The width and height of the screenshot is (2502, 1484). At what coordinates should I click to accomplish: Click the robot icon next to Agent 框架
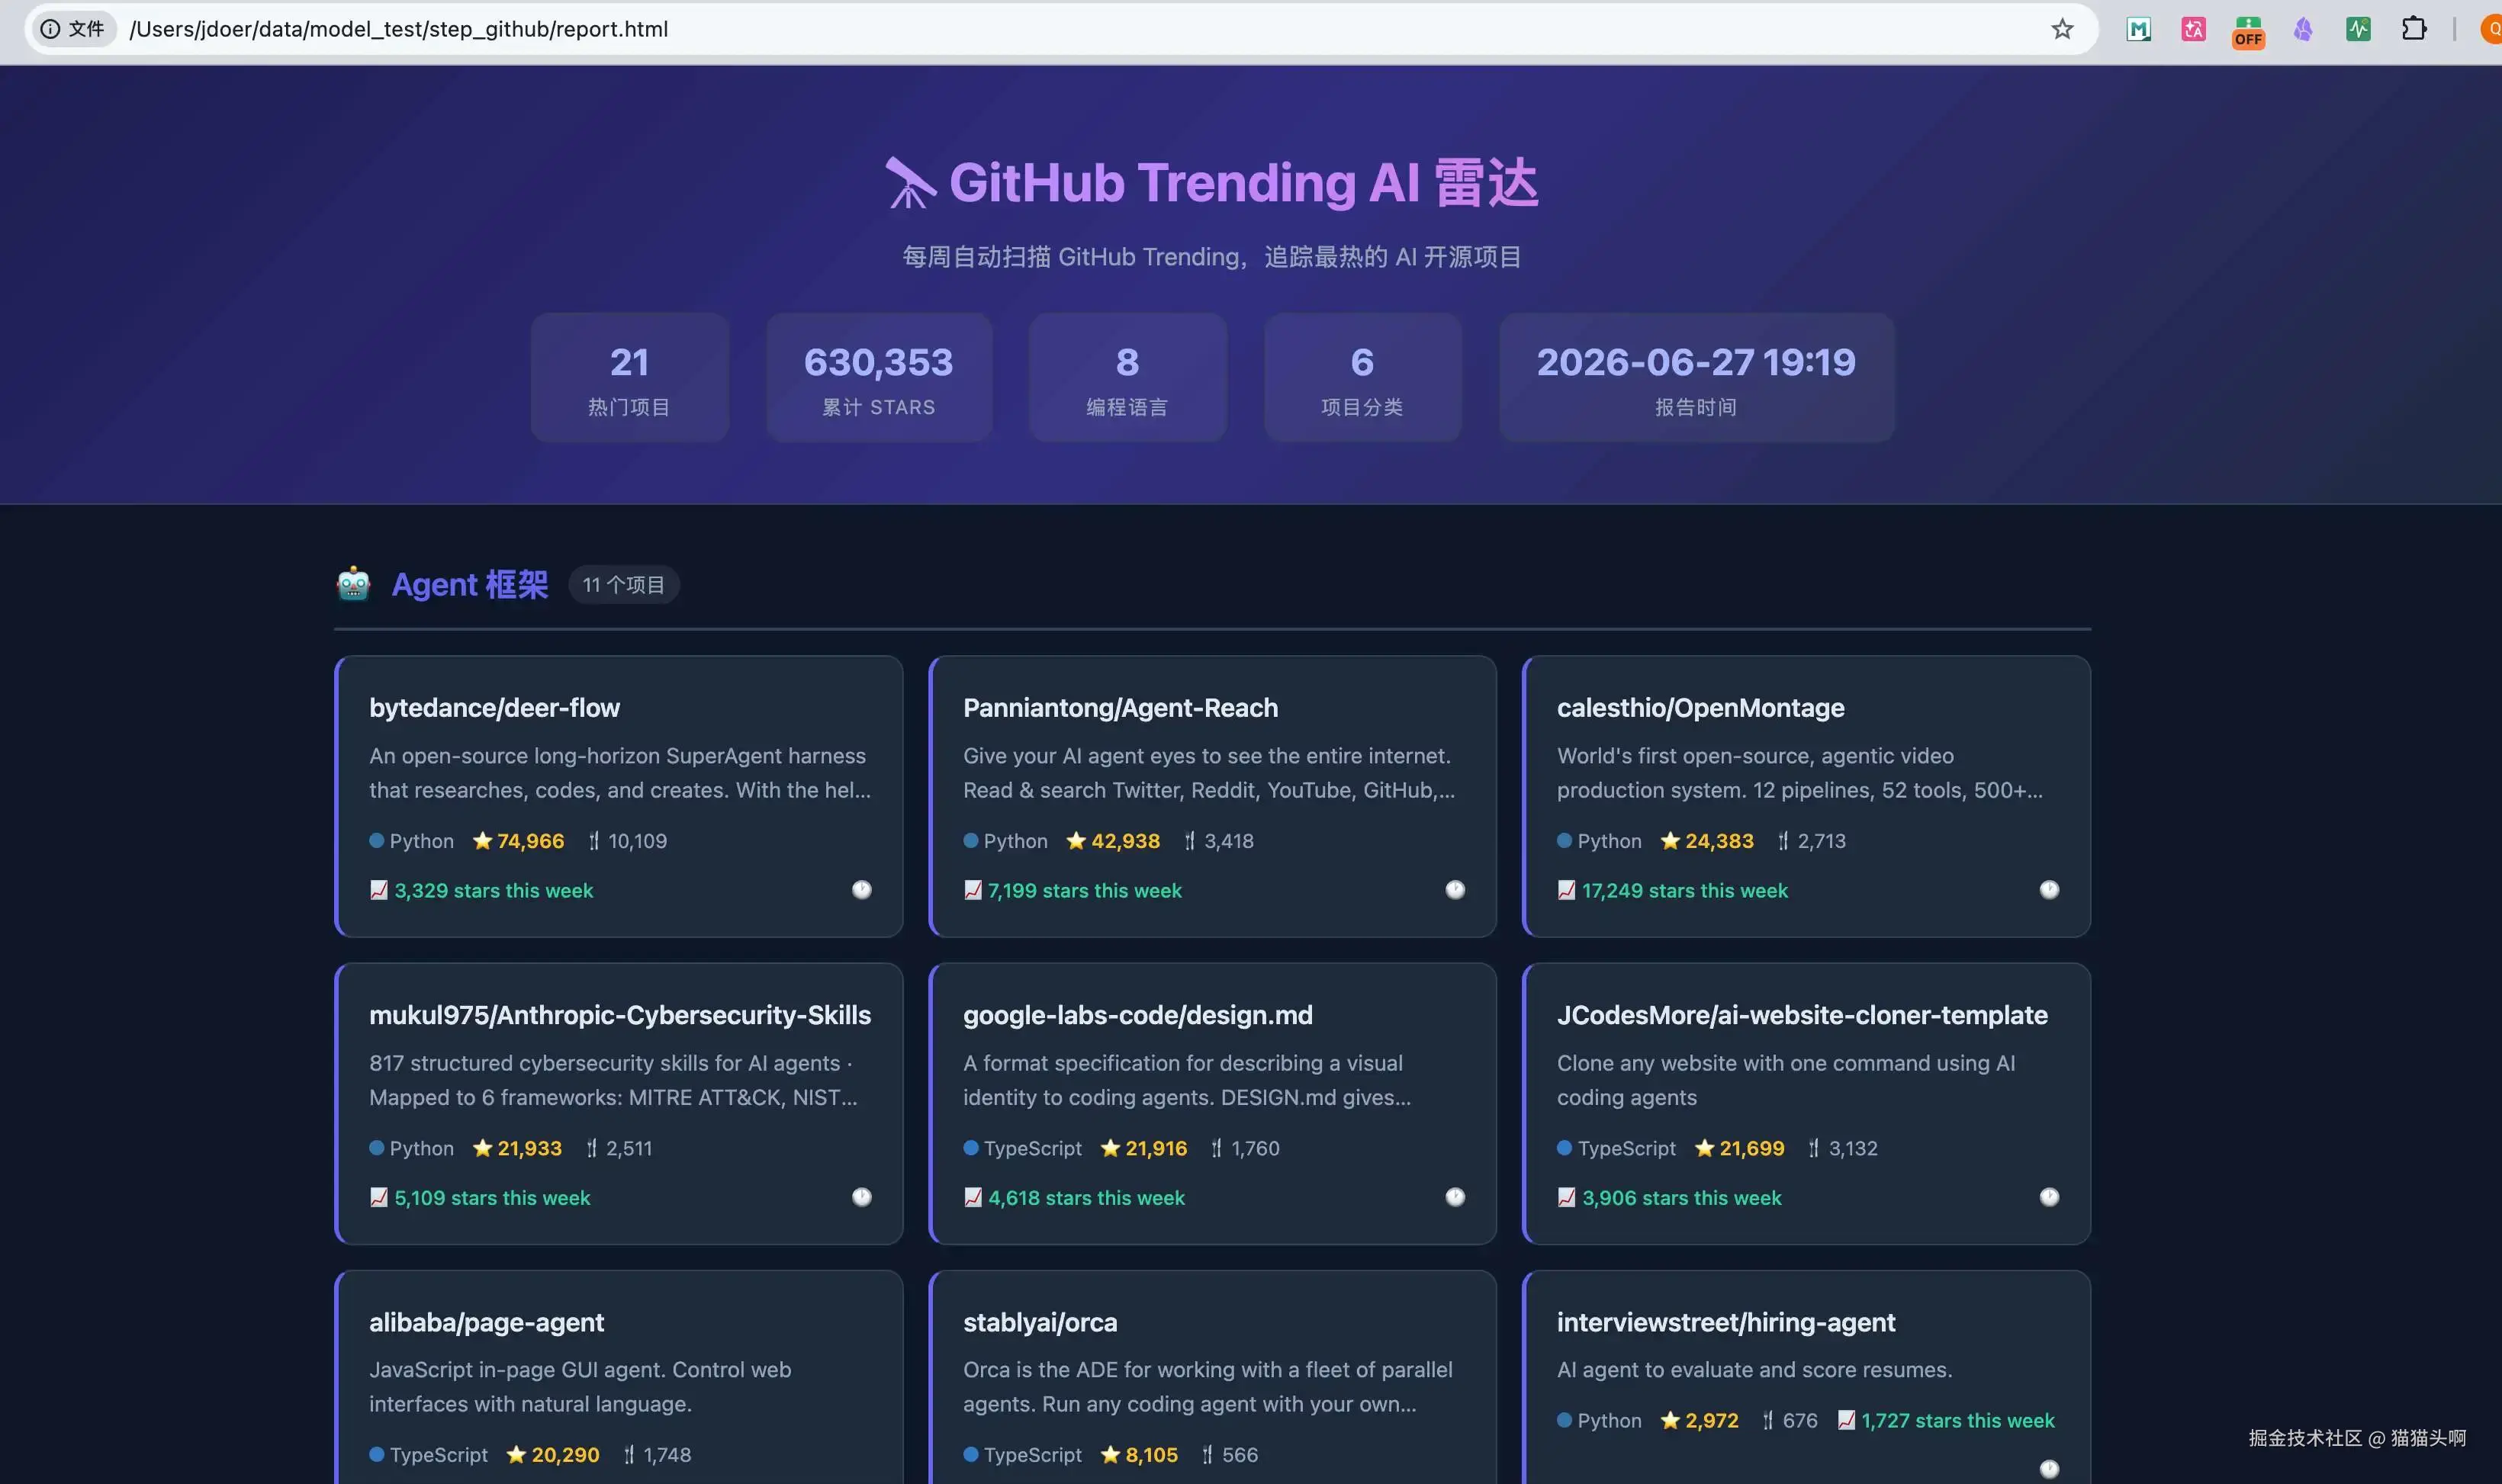[353, 584]
